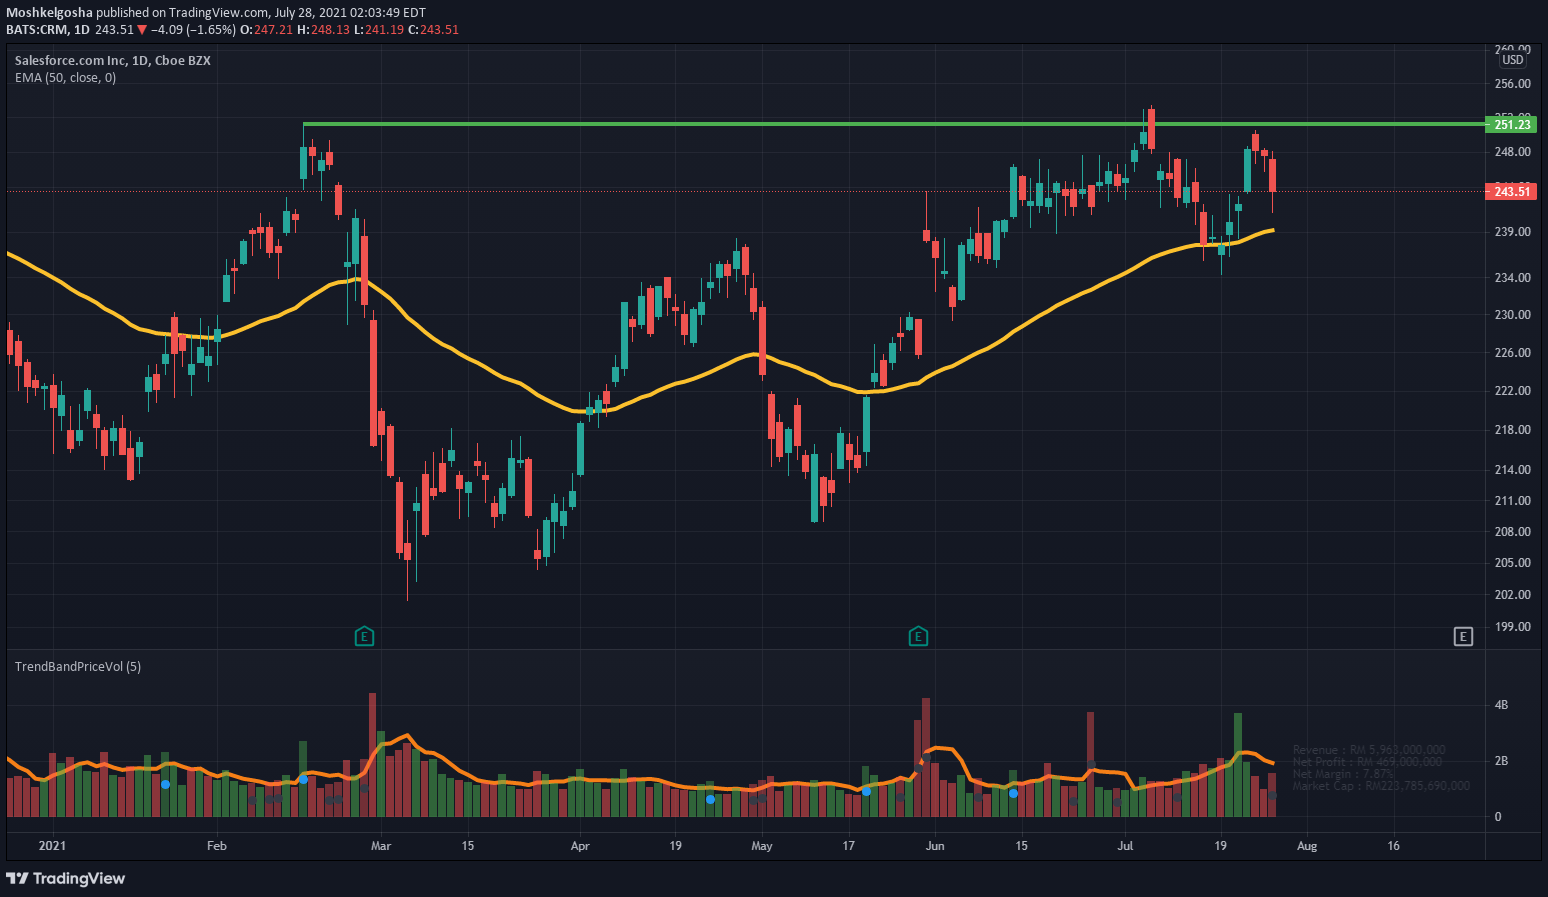This screenshot has height=897, width=1548.
Task: Click the 222.00 price axis label
Action: (x=1512, y=390)
